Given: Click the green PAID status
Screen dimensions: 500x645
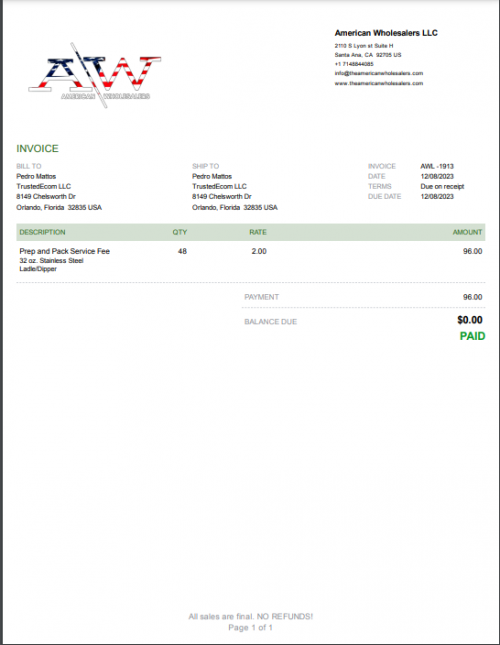Looking at the screenshot, I should [472, 336].
